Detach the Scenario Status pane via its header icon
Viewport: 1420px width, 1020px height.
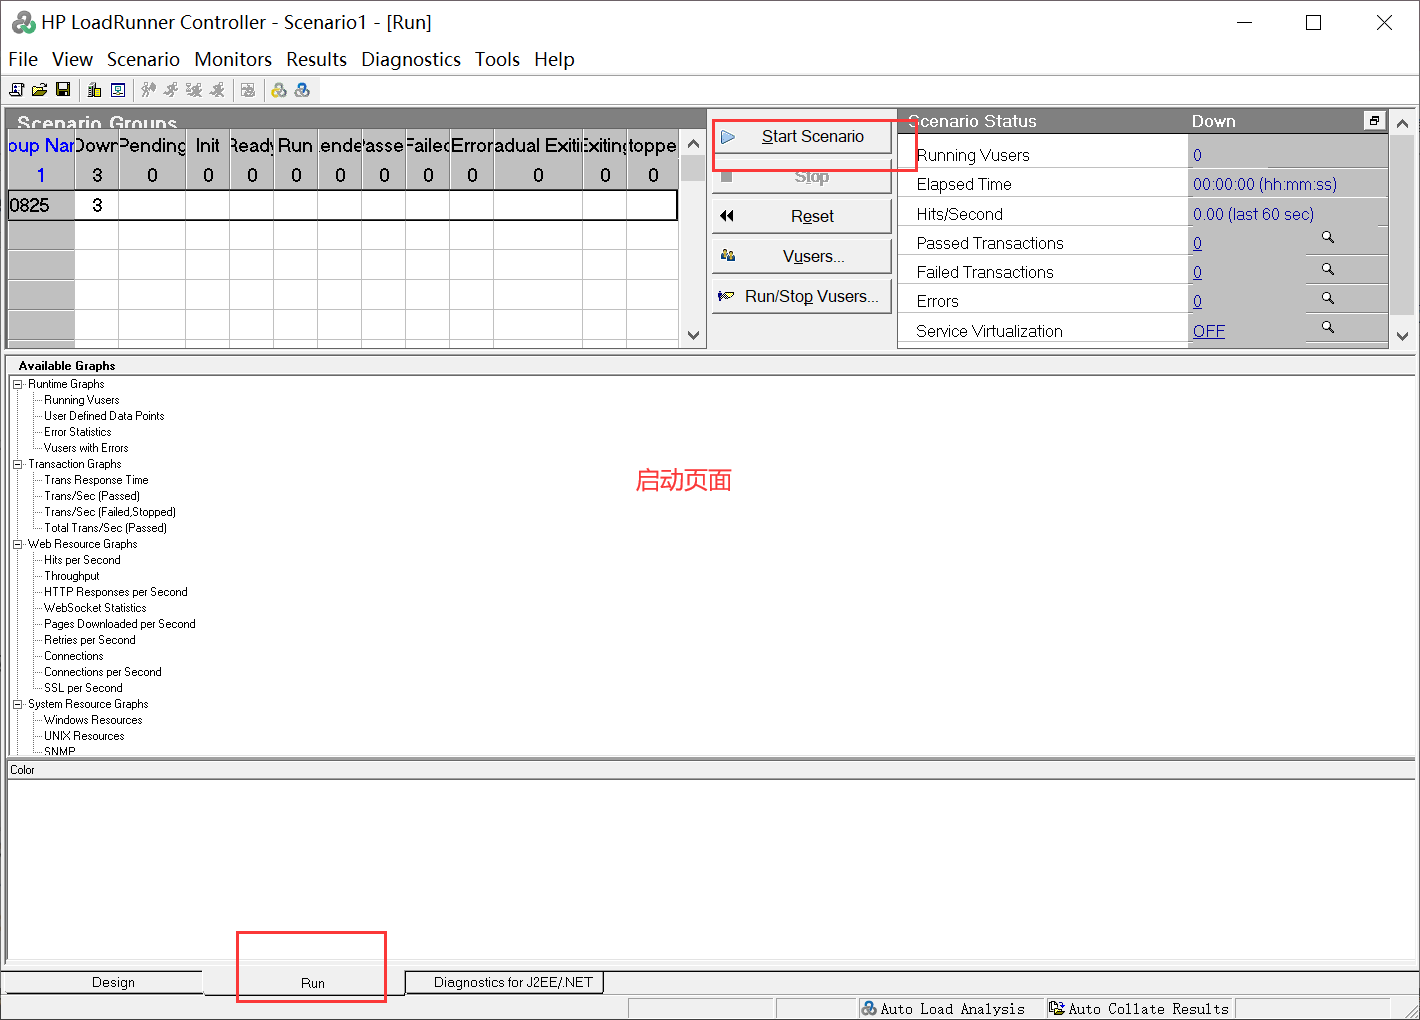tap(1375, 121)
